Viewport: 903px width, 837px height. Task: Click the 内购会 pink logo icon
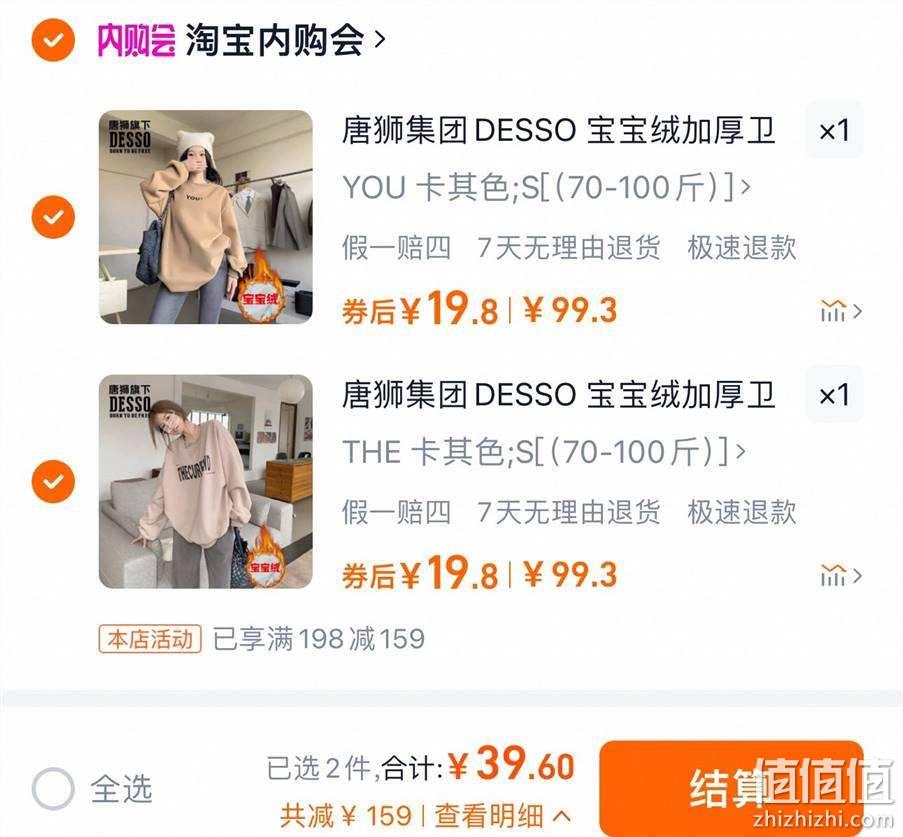click(136, 40)
